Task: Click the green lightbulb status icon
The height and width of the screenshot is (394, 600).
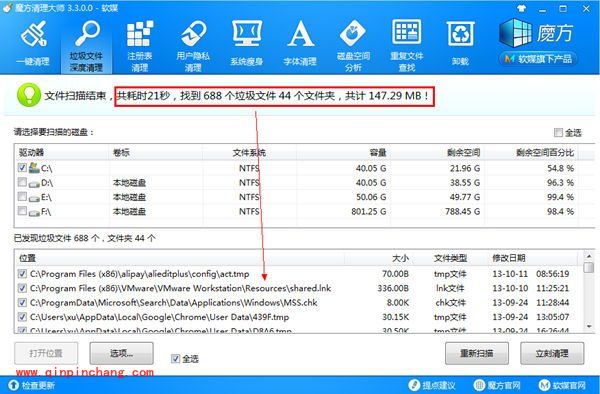Action: click(28, 95)
